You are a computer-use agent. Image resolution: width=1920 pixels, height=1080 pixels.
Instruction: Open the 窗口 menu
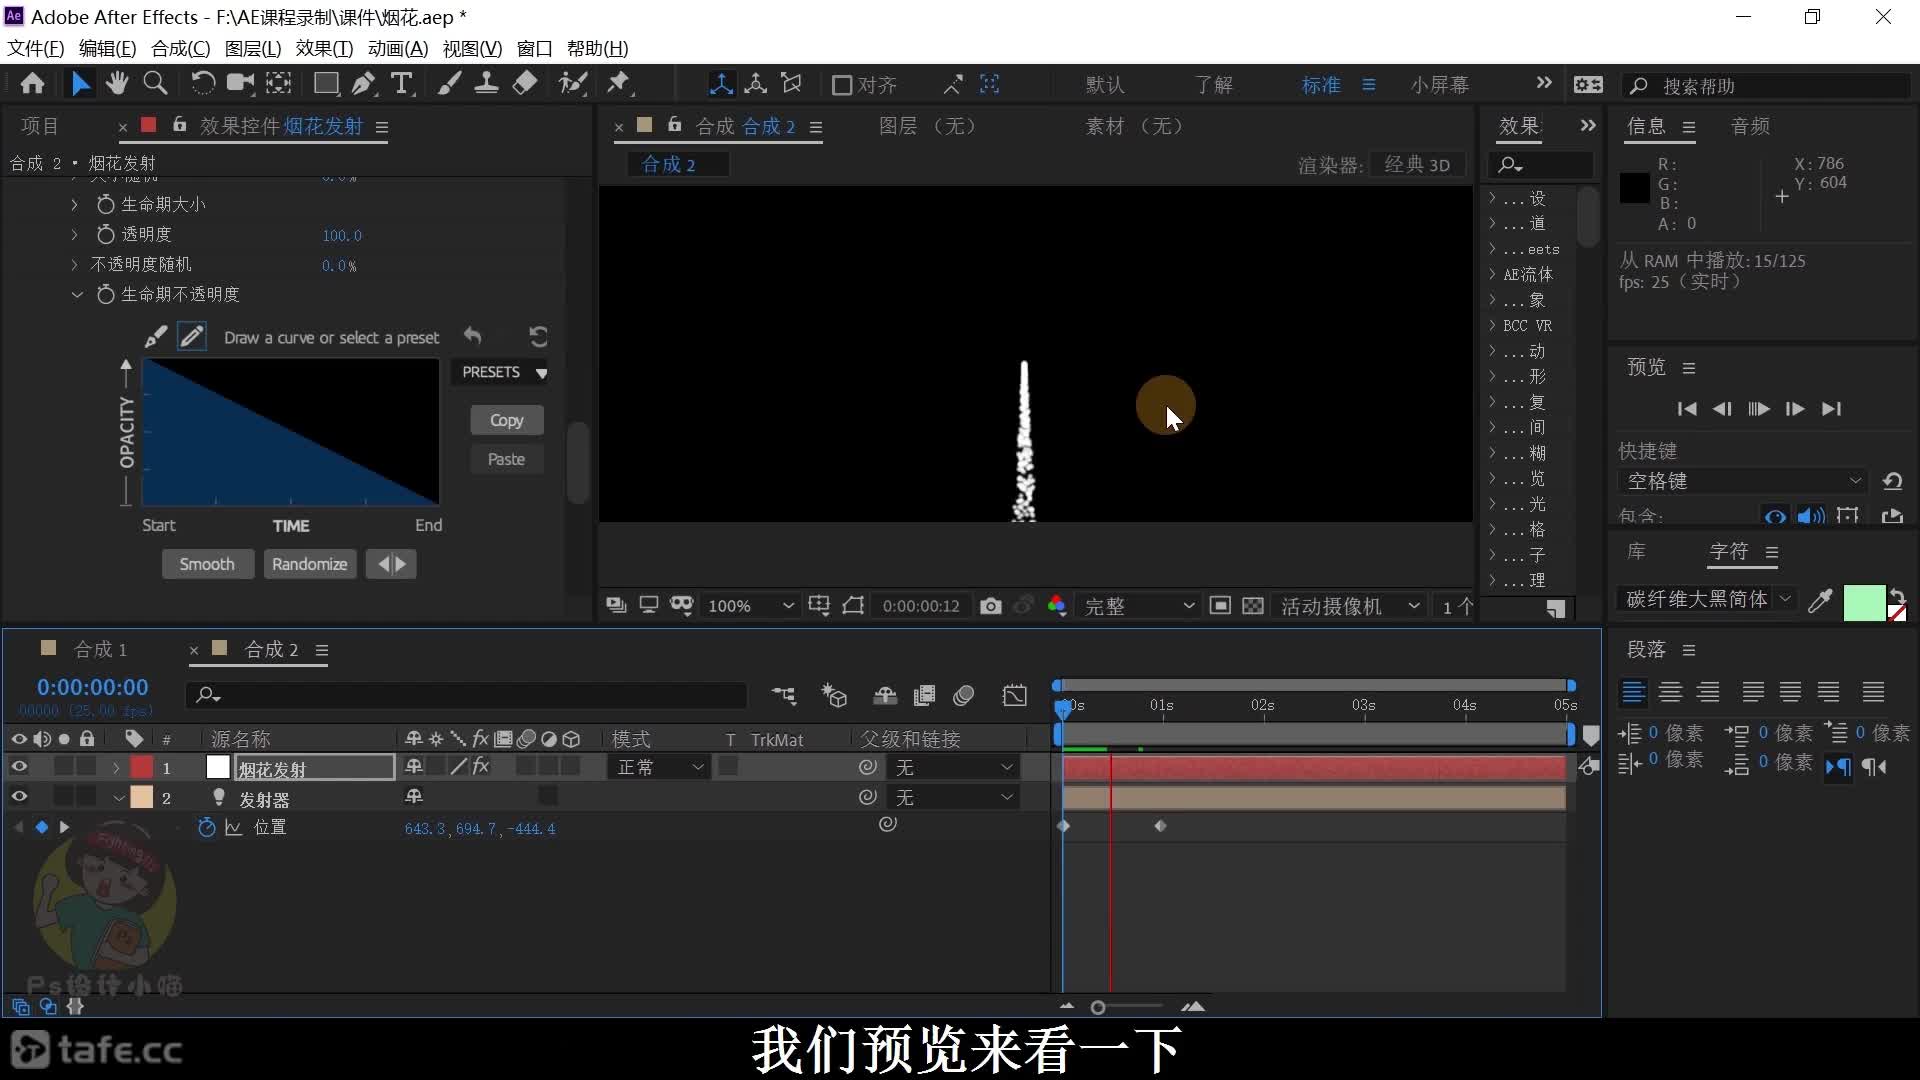click(x=535, y=48)
